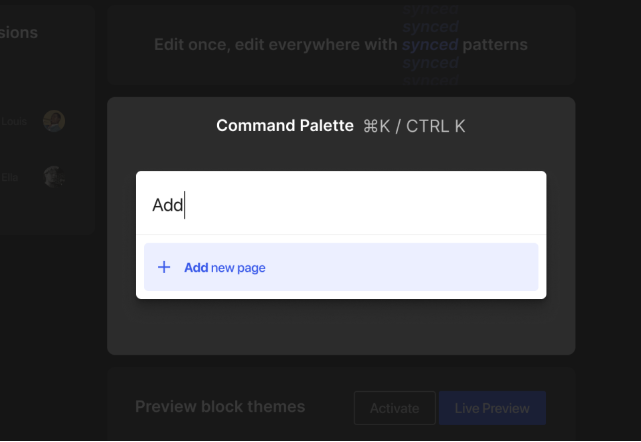The image size is (641, 442).
Task: Click the Ella name label
Action: (x=10, y=177)
